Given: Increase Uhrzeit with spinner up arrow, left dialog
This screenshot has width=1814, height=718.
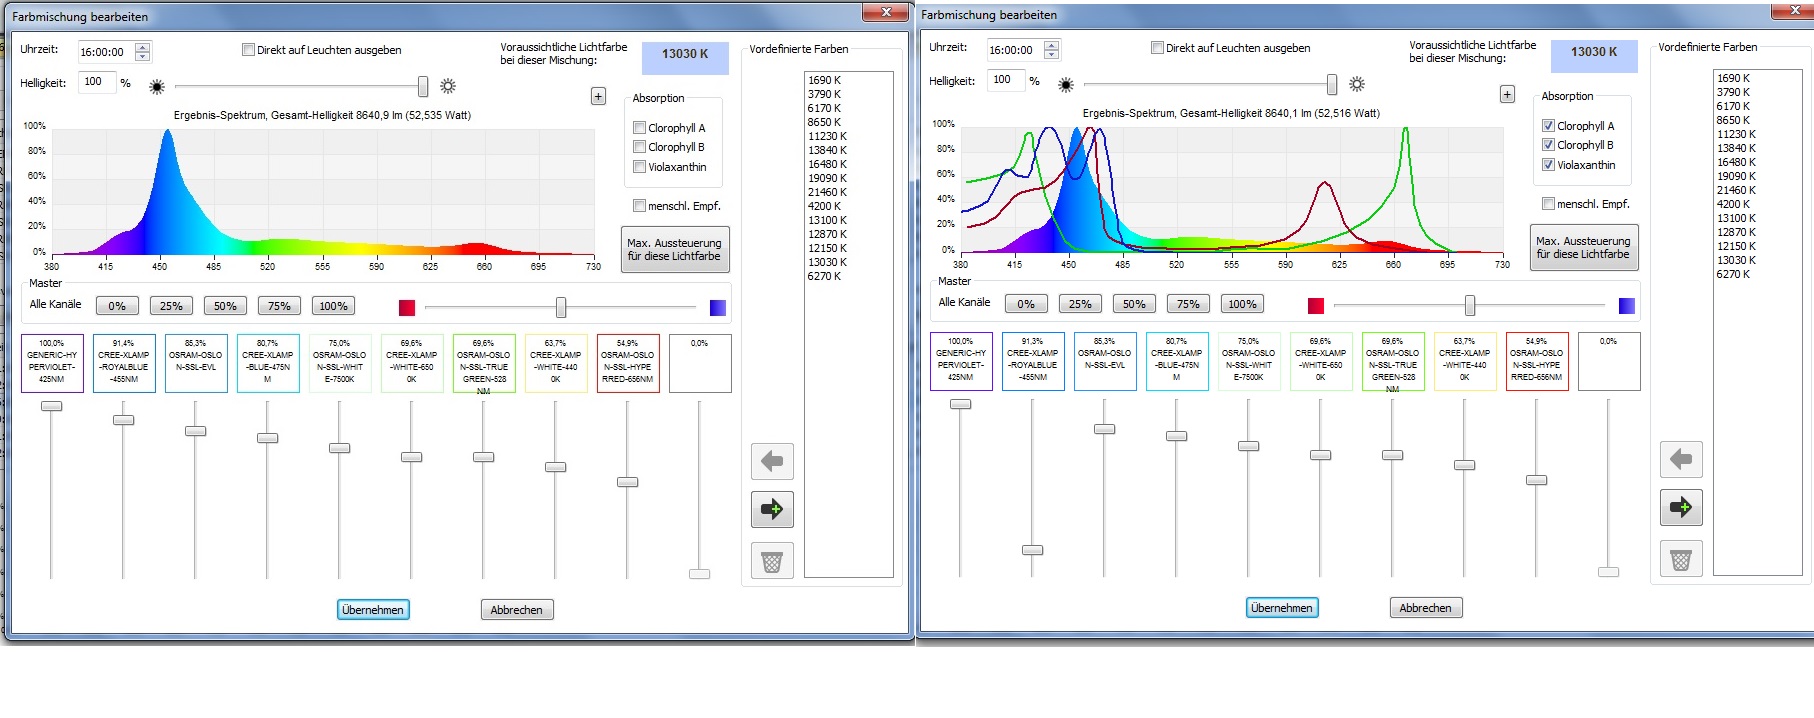Looking at the screenshot, I should coord(143,47).
